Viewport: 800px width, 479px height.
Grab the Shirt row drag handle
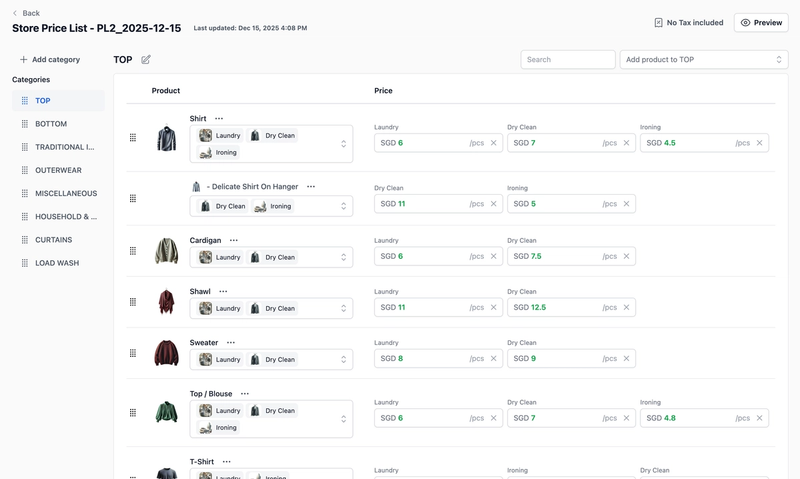point(133,138)
